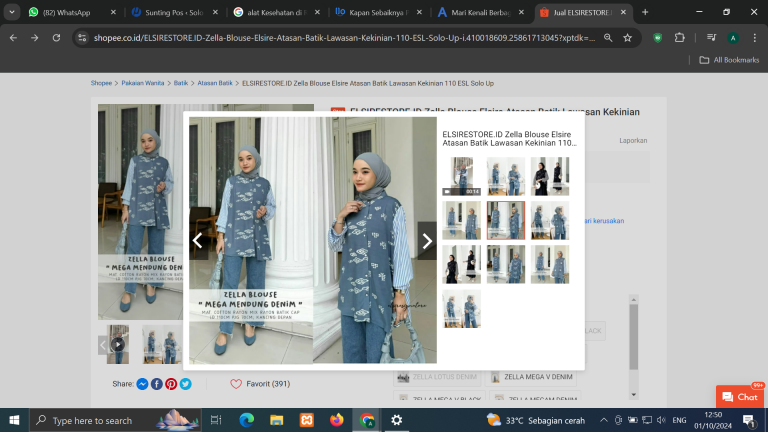The width and height of the screenshot is (768, 432).
Task: Open Task View on the taskbar
Action: coord(216,420)
